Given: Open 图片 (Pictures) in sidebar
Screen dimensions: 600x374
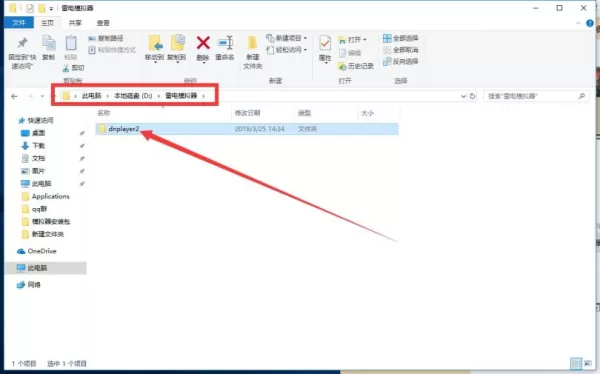Looking at the screenshot, I should coord(38,171).
